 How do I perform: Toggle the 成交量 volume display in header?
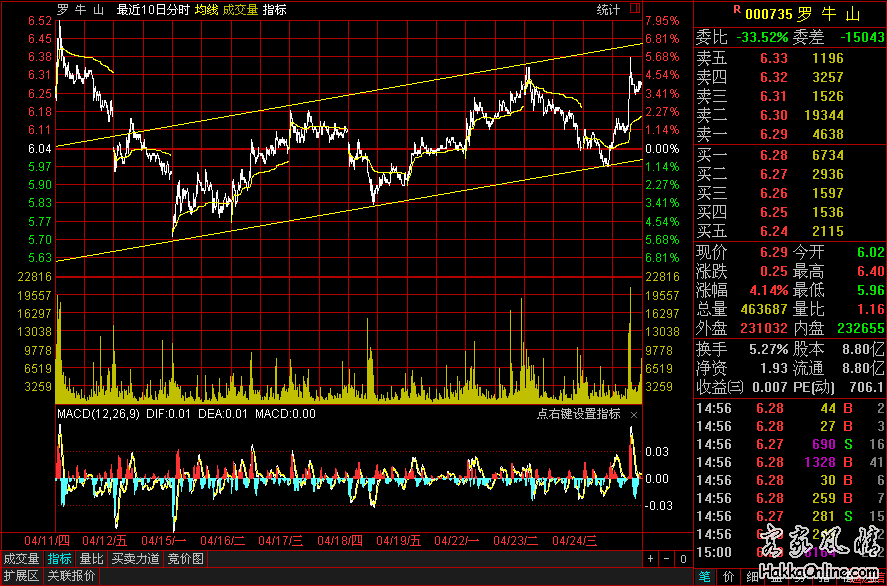(x=240, y=10)
